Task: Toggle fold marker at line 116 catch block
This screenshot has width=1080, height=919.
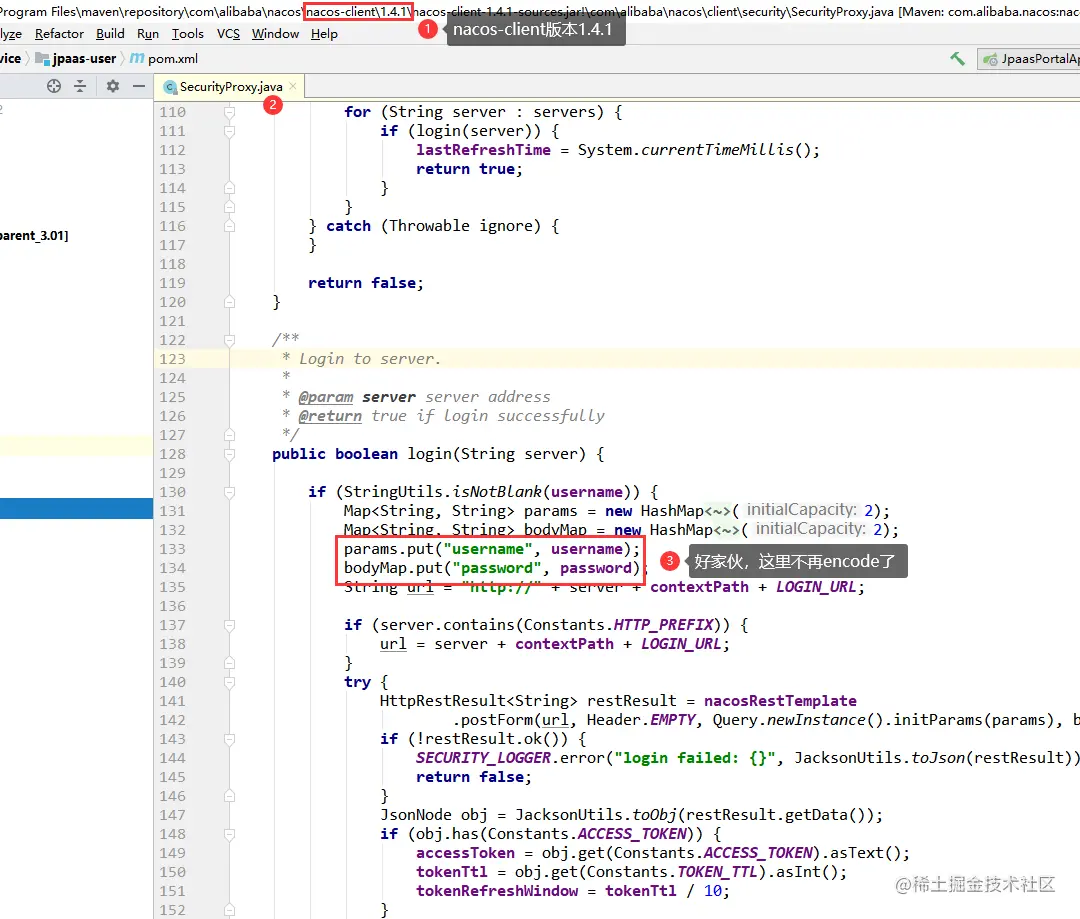Action: point(229,226)
